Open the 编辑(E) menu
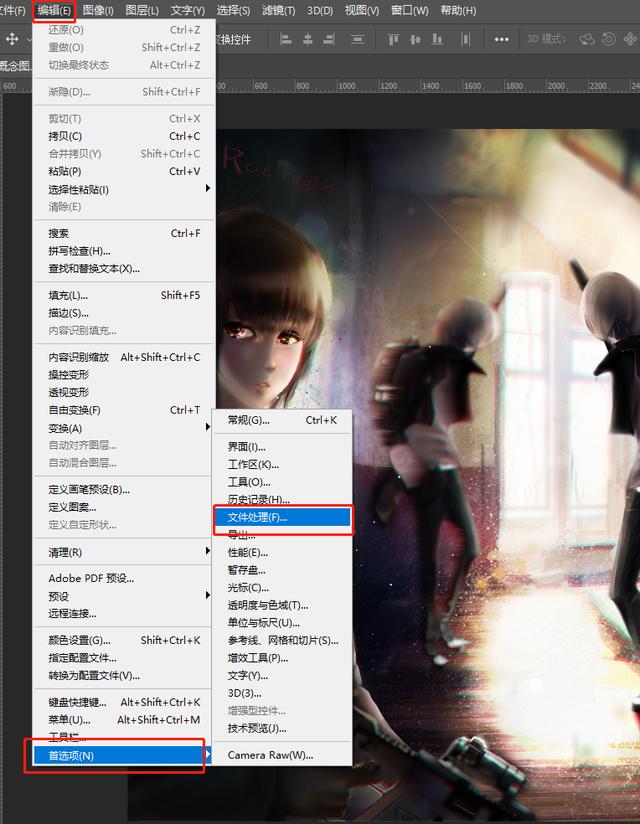 (54, 11)
